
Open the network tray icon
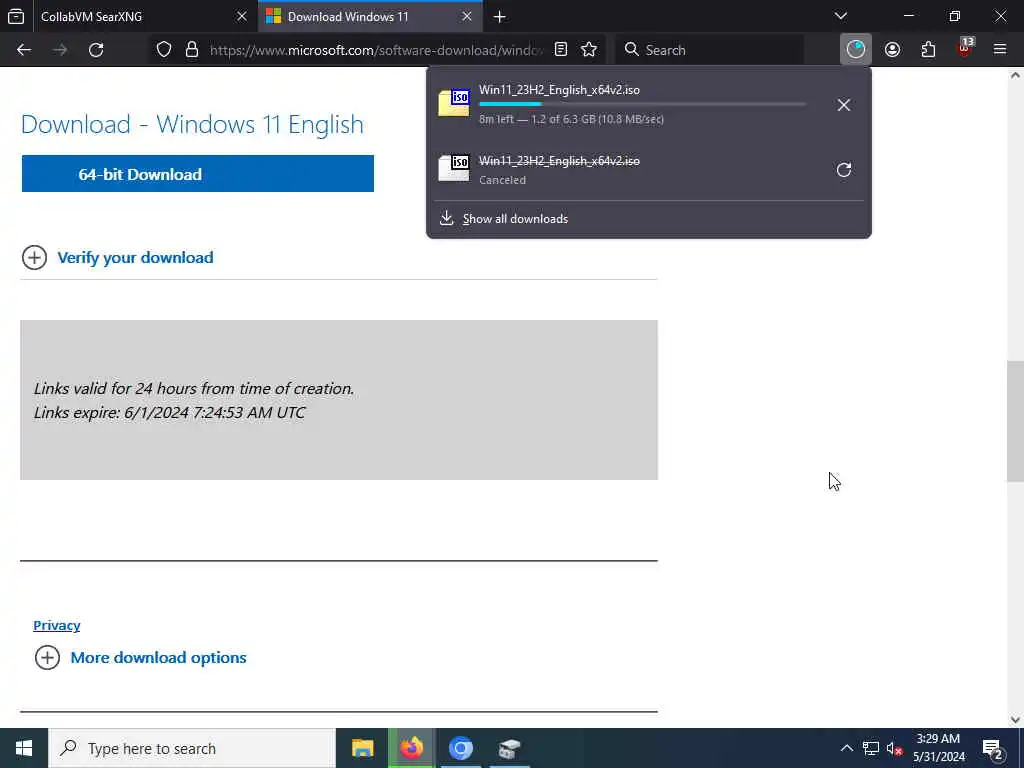(x=871, y=748)
